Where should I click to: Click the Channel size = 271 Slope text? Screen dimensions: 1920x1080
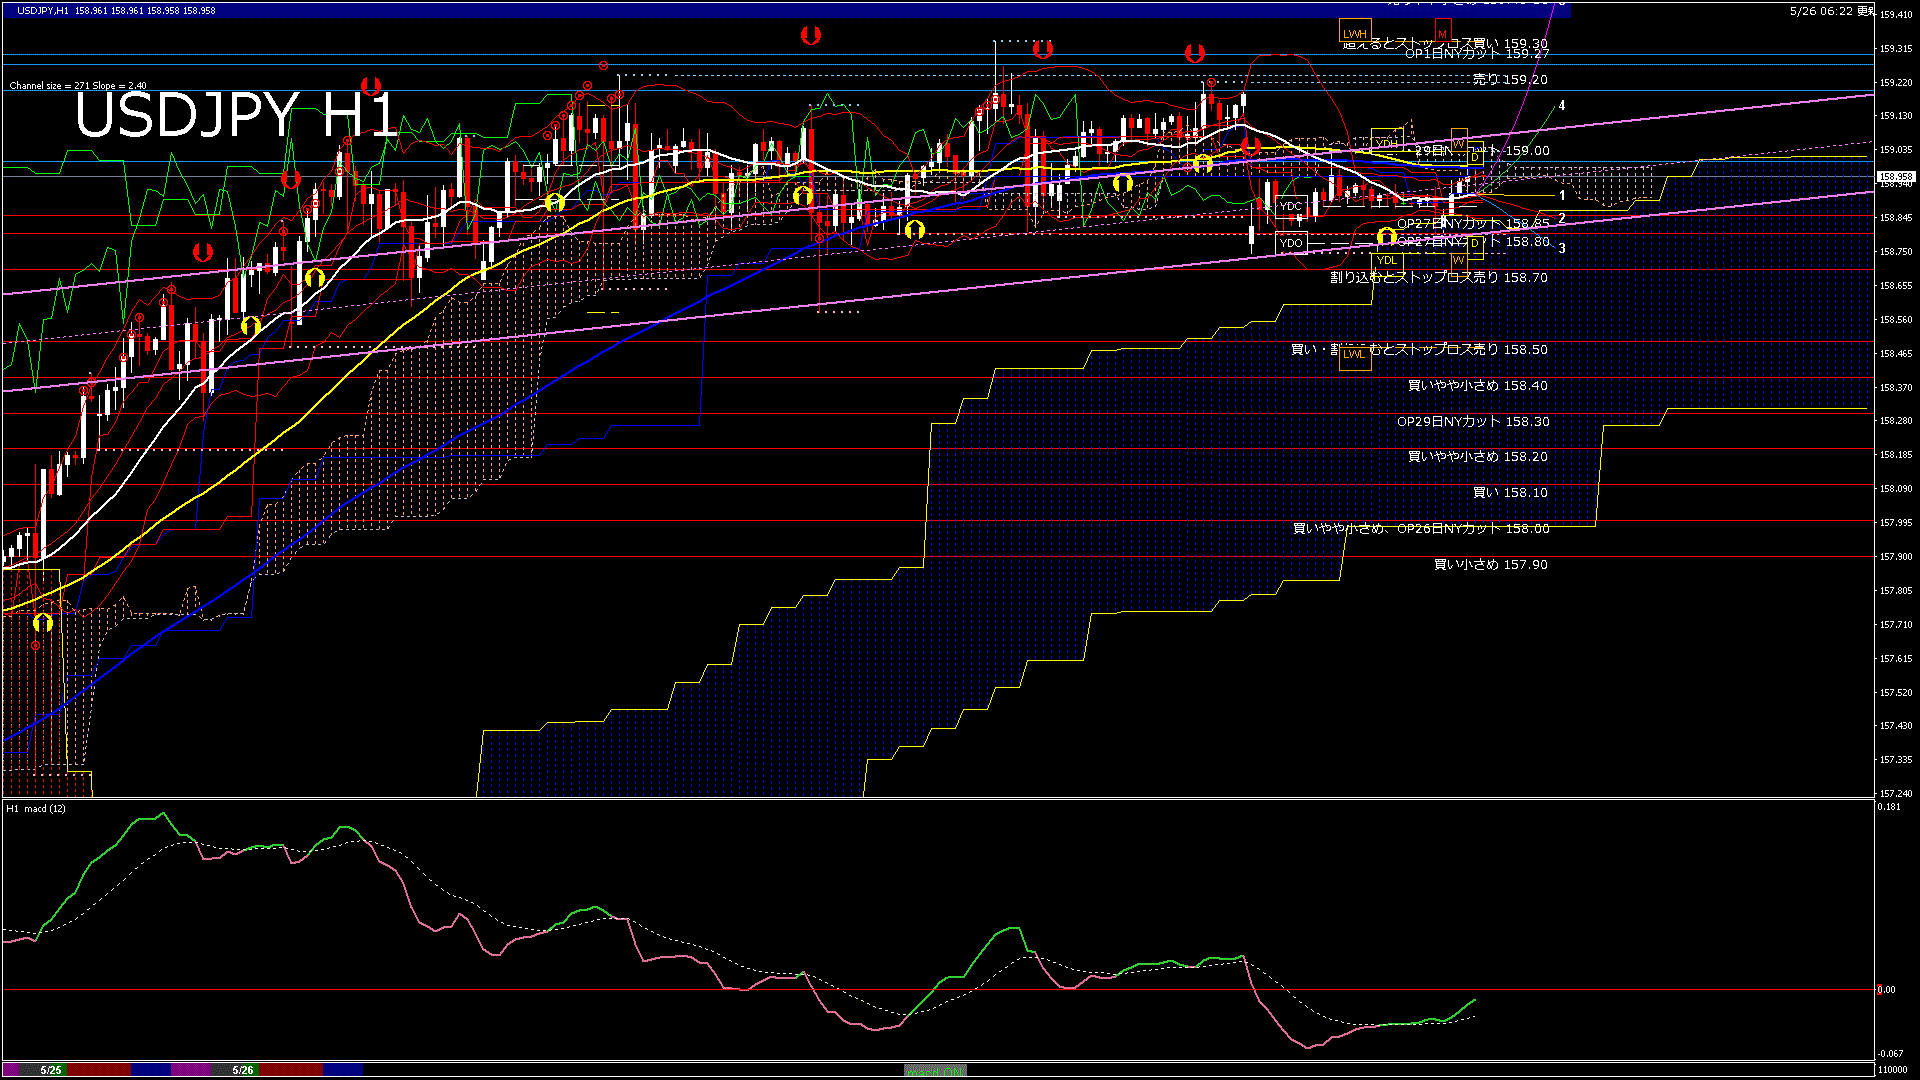[x=78, y=86]
